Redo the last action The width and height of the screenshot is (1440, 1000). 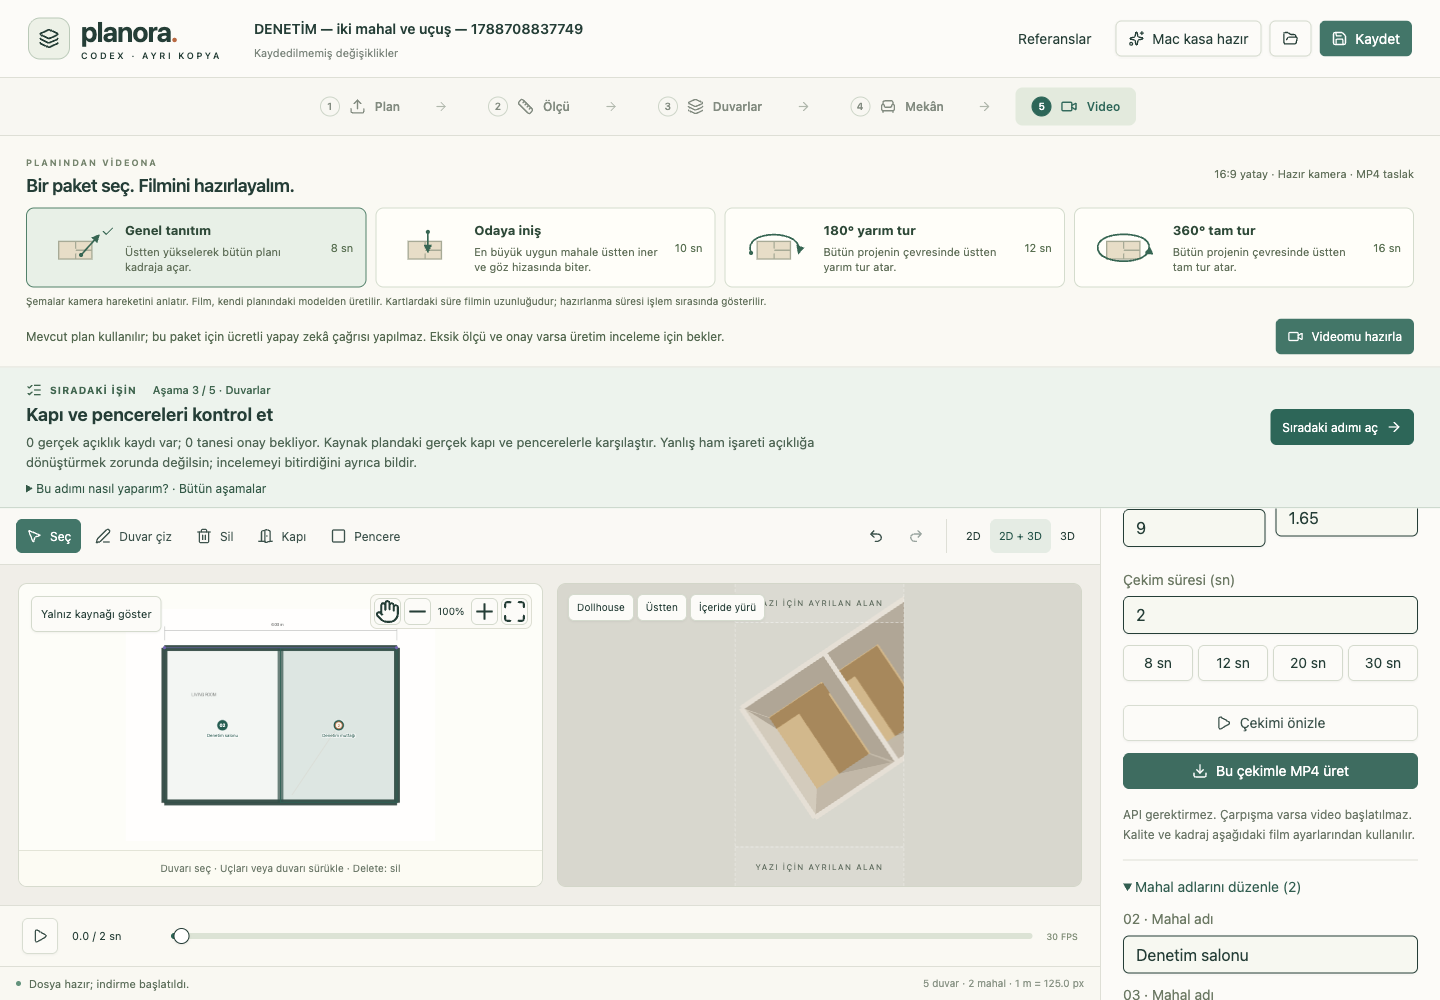tap(916, 536)
